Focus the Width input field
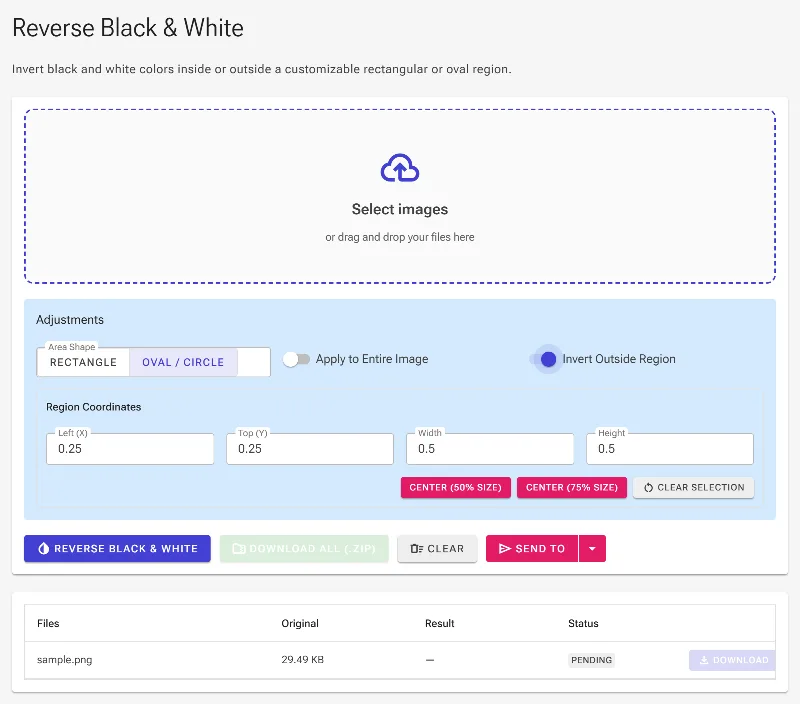Viewport: 800px width, 704px height. pos(490,449)
